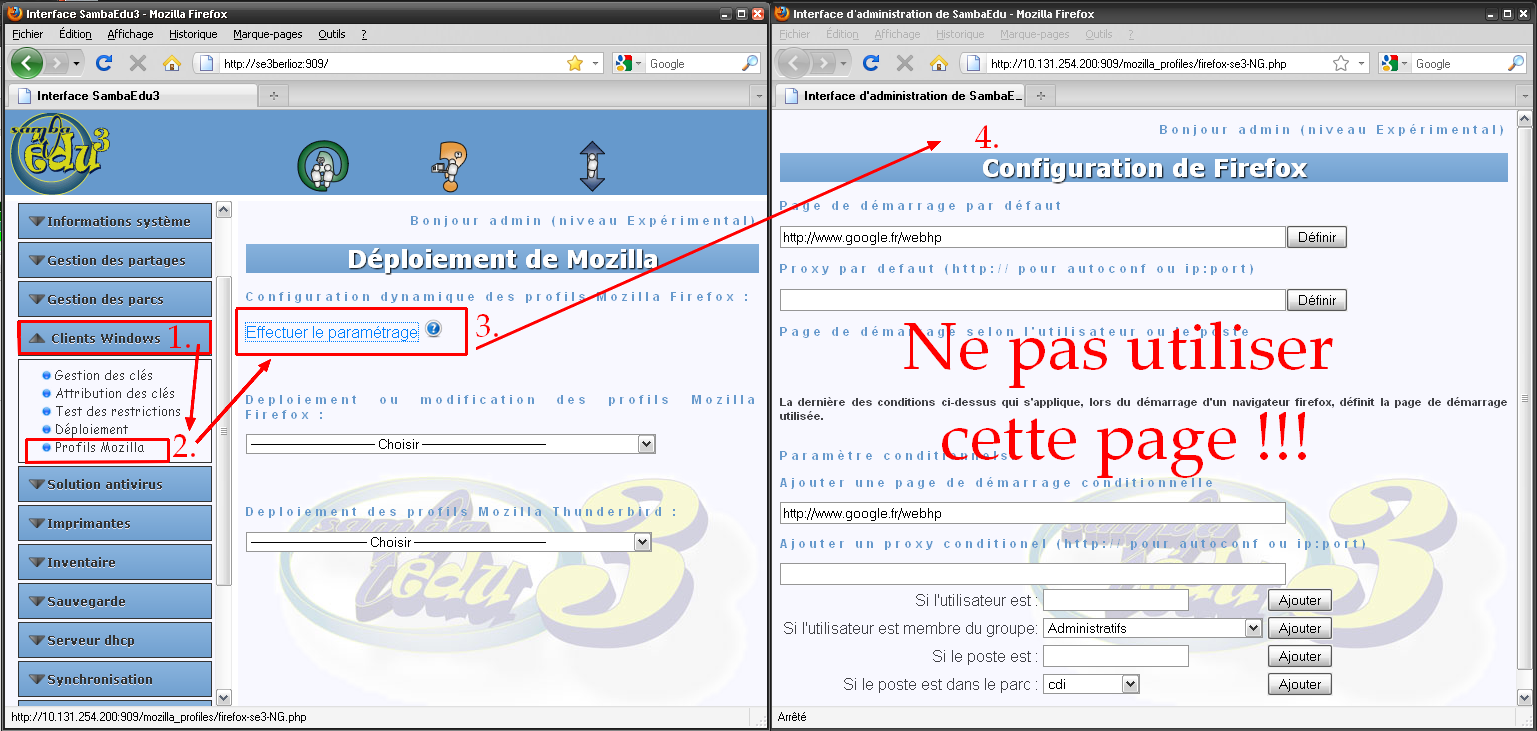Bookmark star in left window address bar
Image resolution: width=1537 pixels, height=731 pixels.
coord(575,63)
